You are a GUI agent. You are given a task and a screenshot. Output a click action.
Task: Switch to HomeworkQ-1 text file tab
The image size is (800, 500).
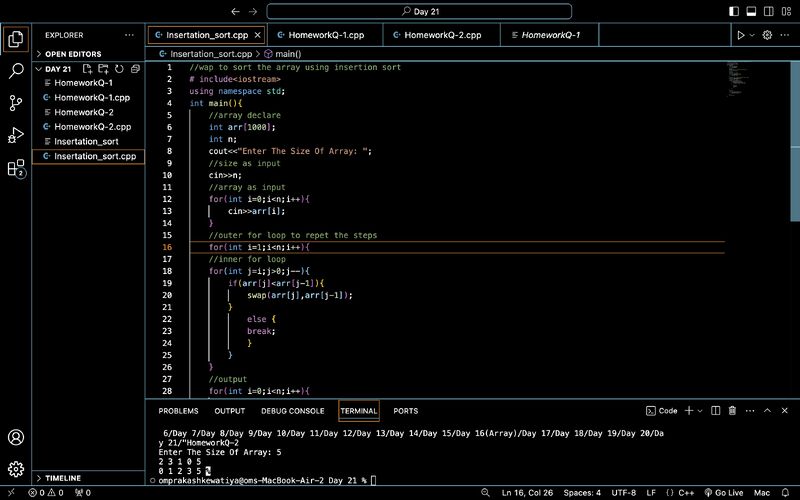549,35
